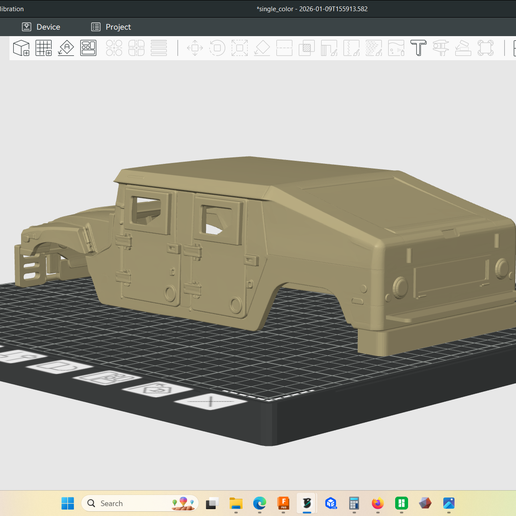Click the last toolbar icon after Assemble
Screen dimensions: 516x516
click(485, 48)
